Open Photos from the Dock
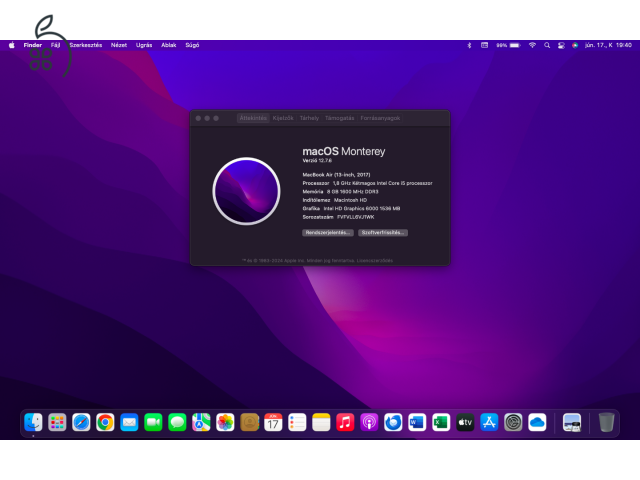The height and width of the screenshot is (480, 640). pos(225,422)
